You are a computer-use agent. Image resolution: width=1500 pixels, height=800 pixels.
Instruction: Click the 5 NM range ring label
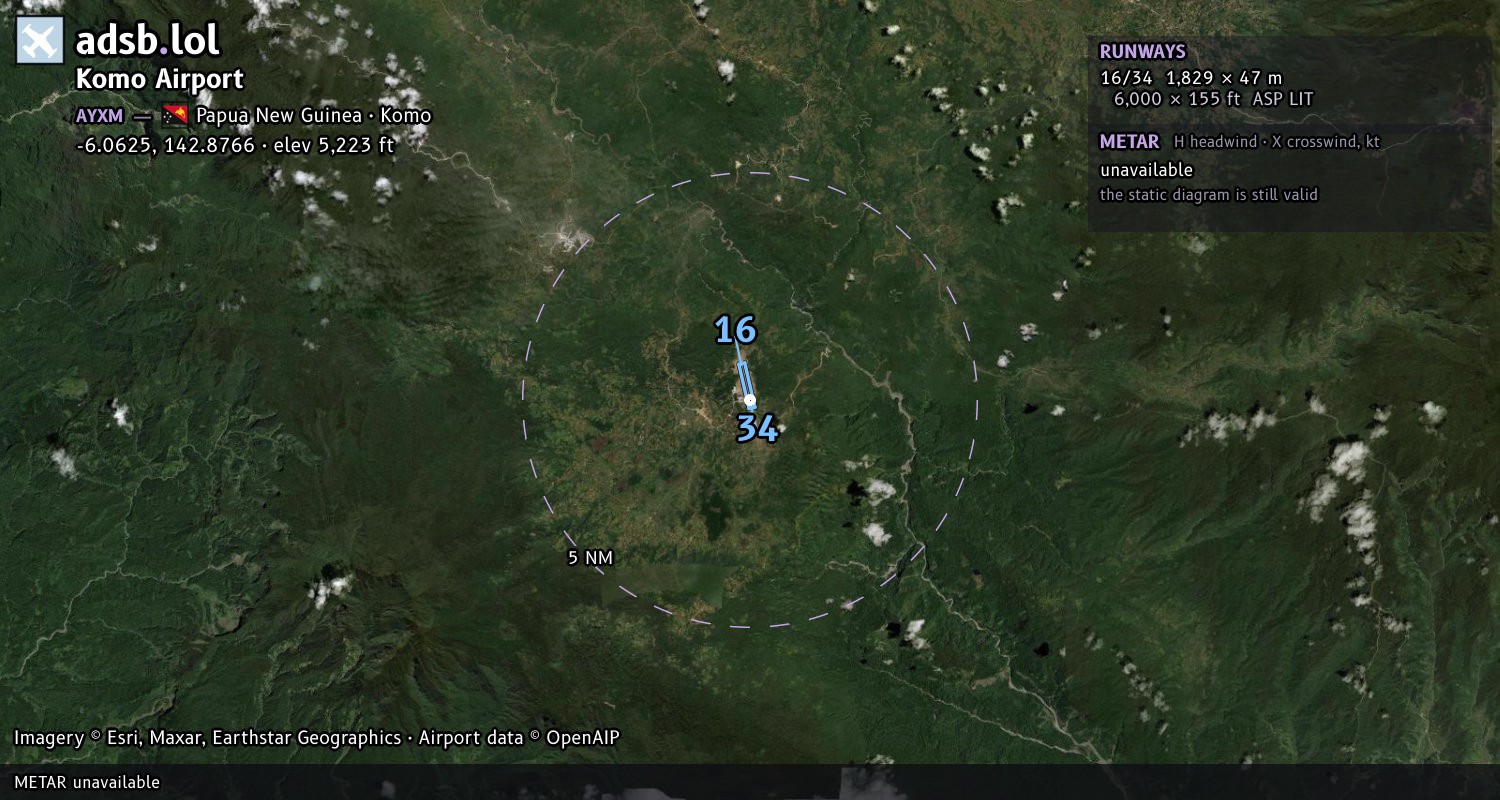pos(590,558)
